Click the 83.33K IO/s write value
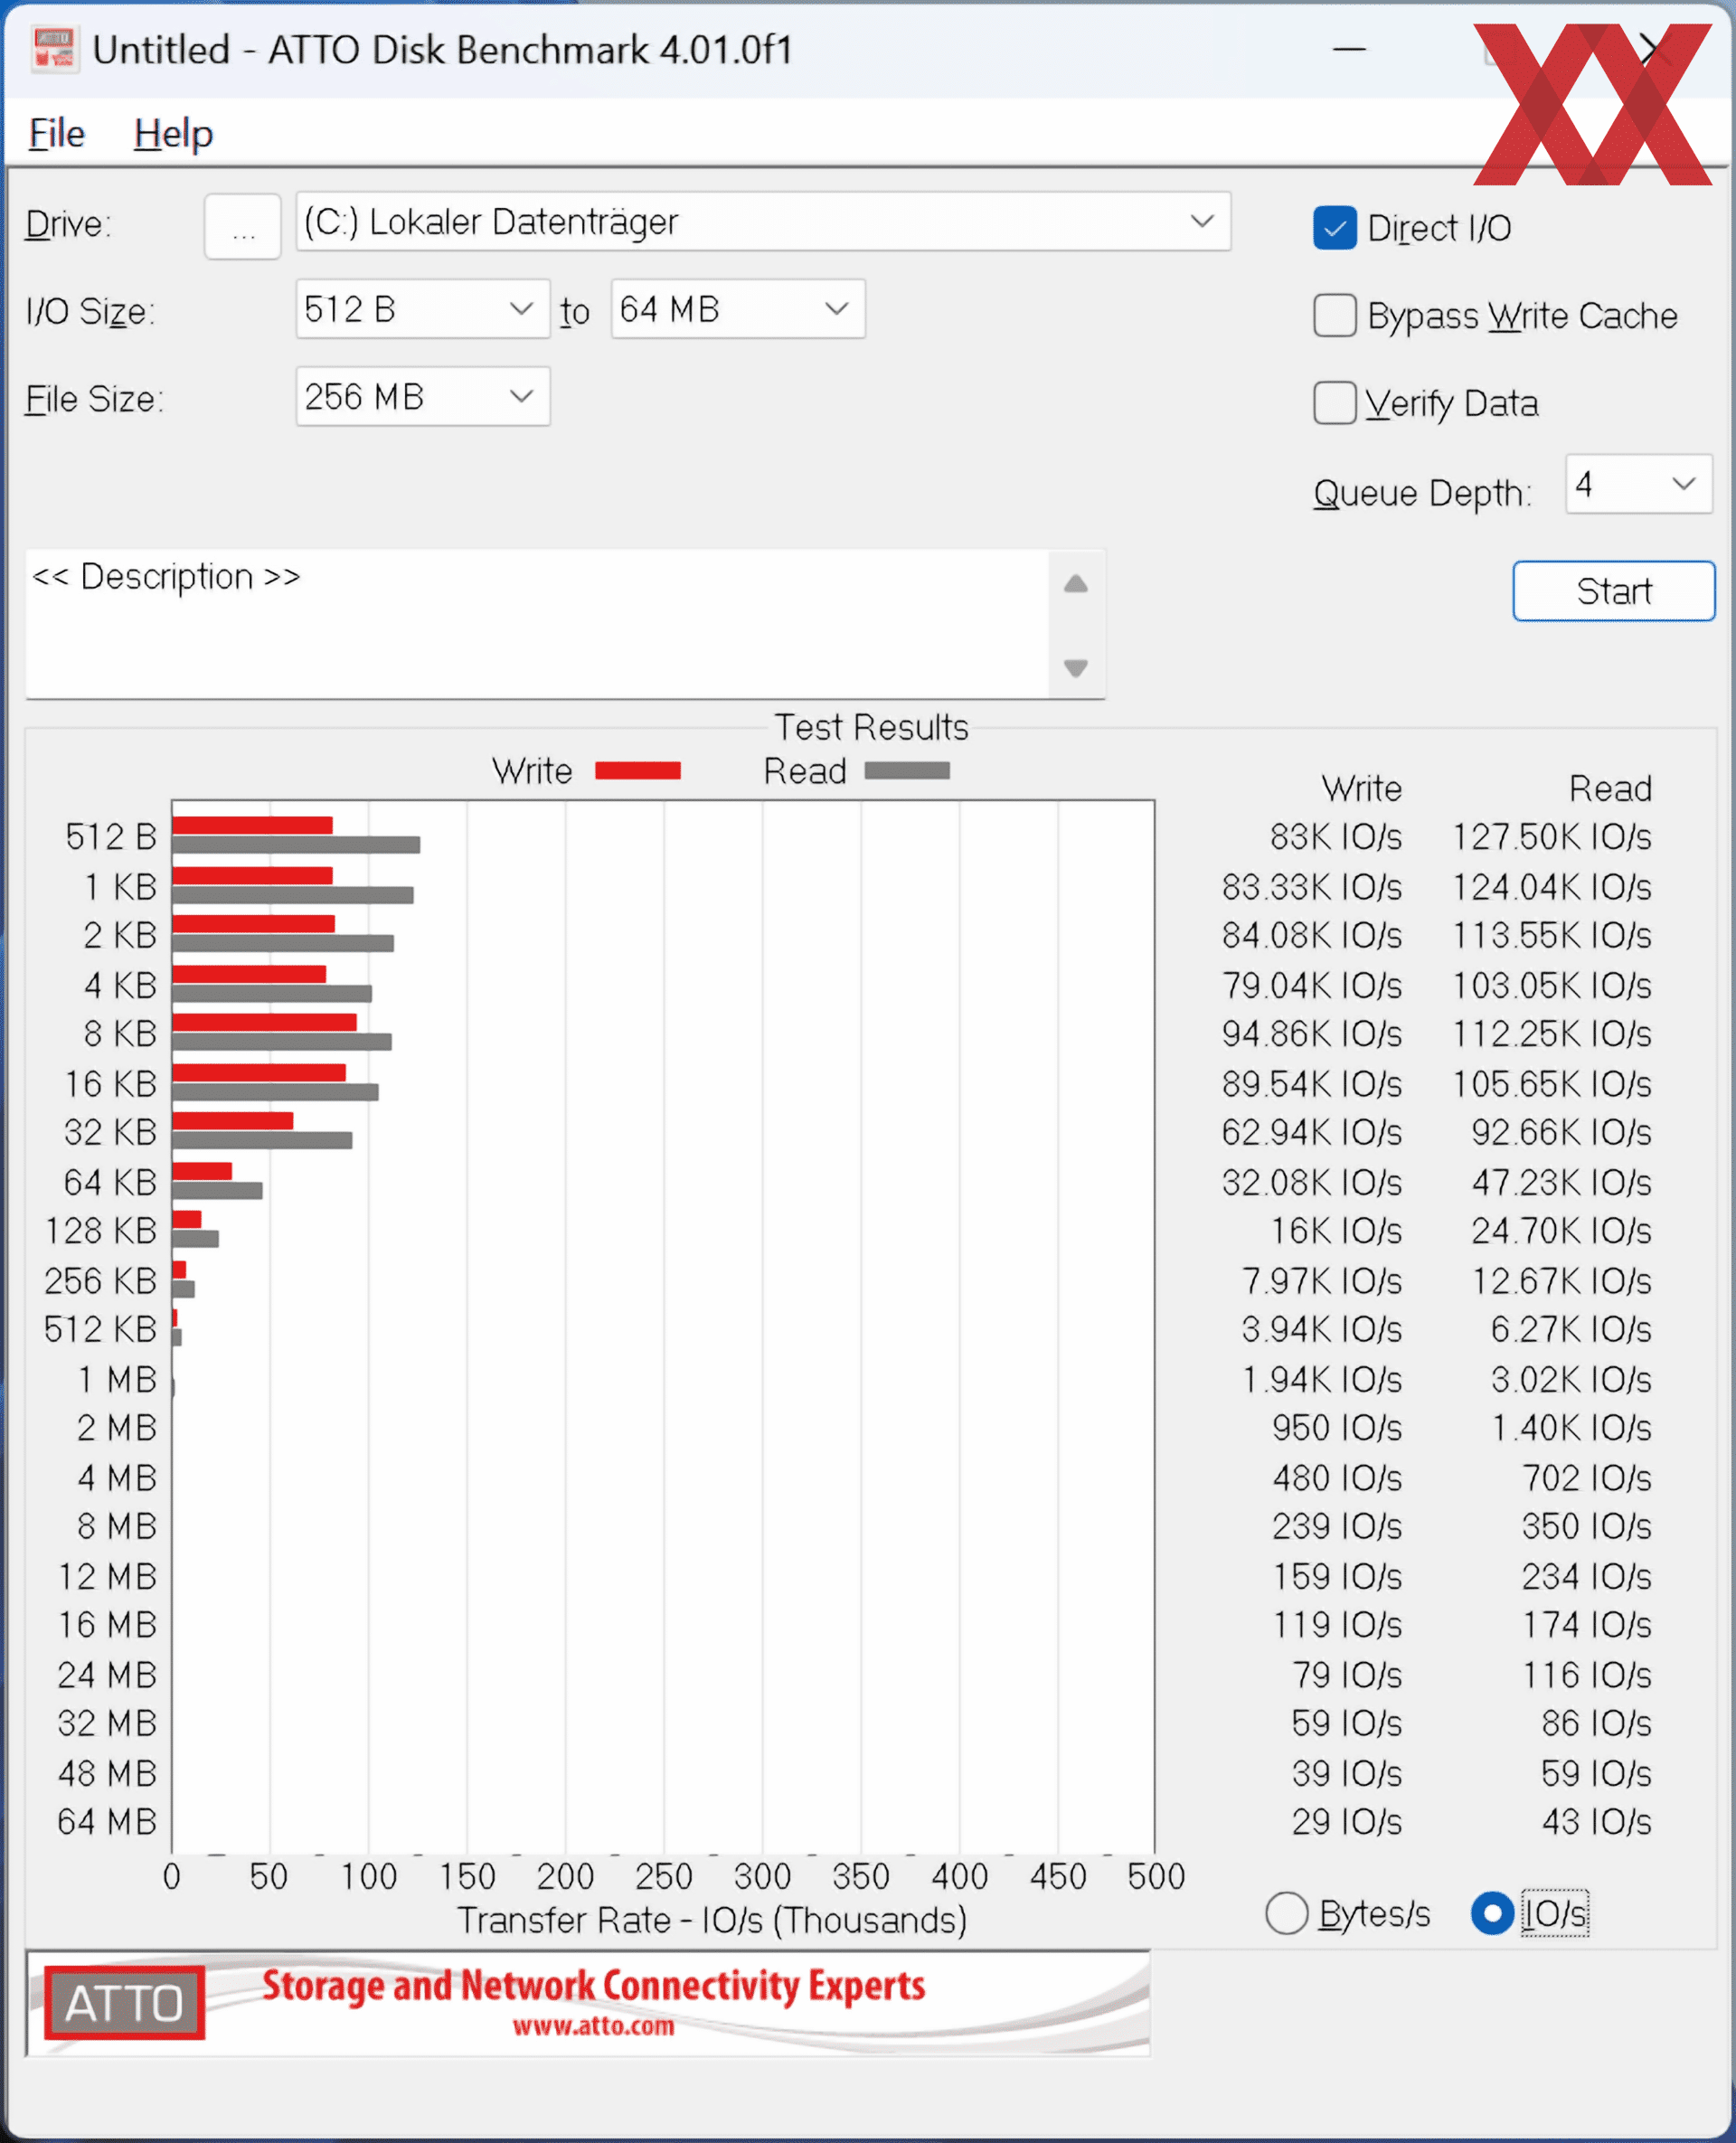The width and height of the screenshot is (1736, 2143). [x=1311, y=887]
